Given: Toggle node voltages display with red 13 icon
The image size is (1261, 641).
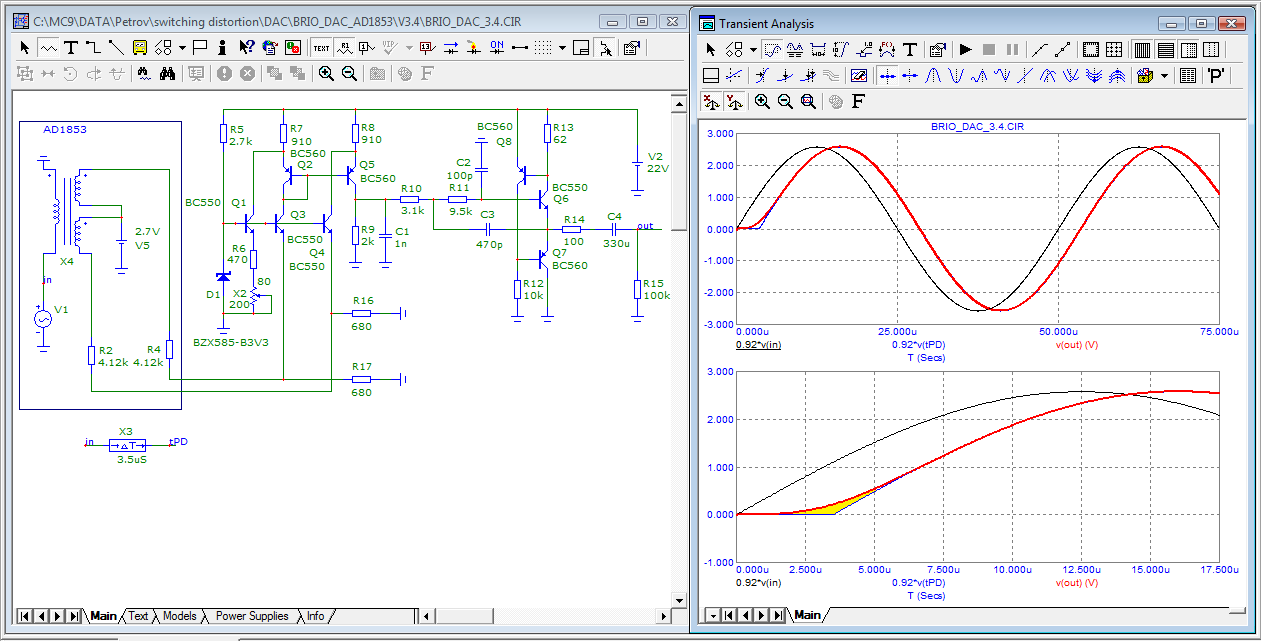Looking at the screenshot, I should click(x=428, y=47).
